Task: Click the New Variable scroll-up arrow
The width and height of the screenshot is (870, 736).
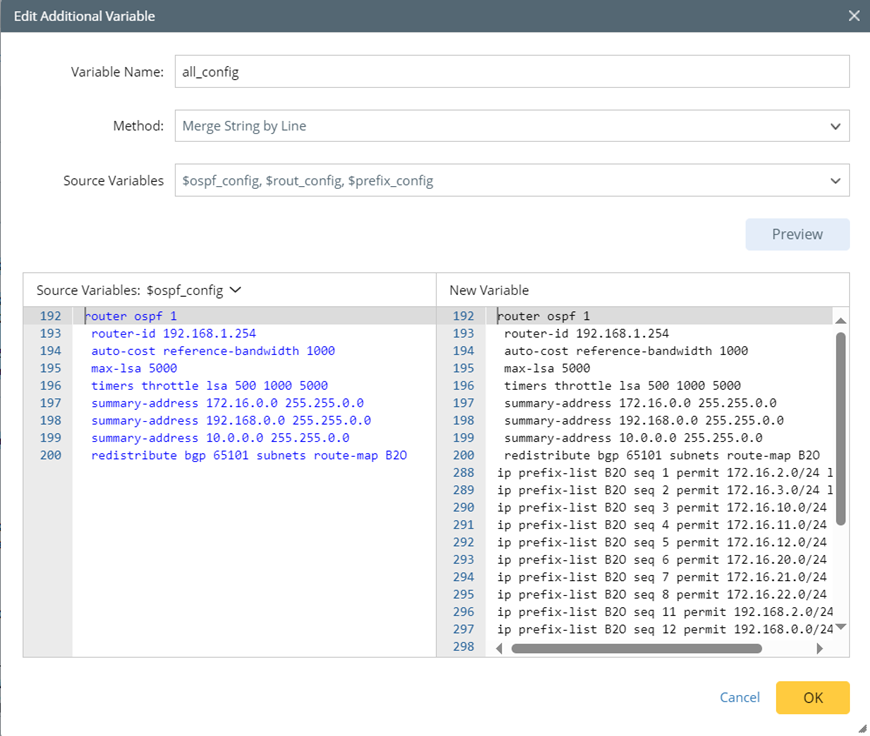Action: coord(841,320)
